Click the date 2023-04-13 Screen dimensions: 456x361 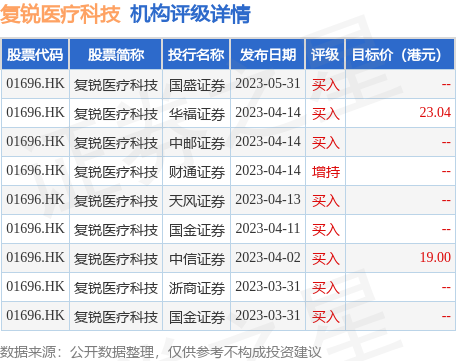(268, 199)
